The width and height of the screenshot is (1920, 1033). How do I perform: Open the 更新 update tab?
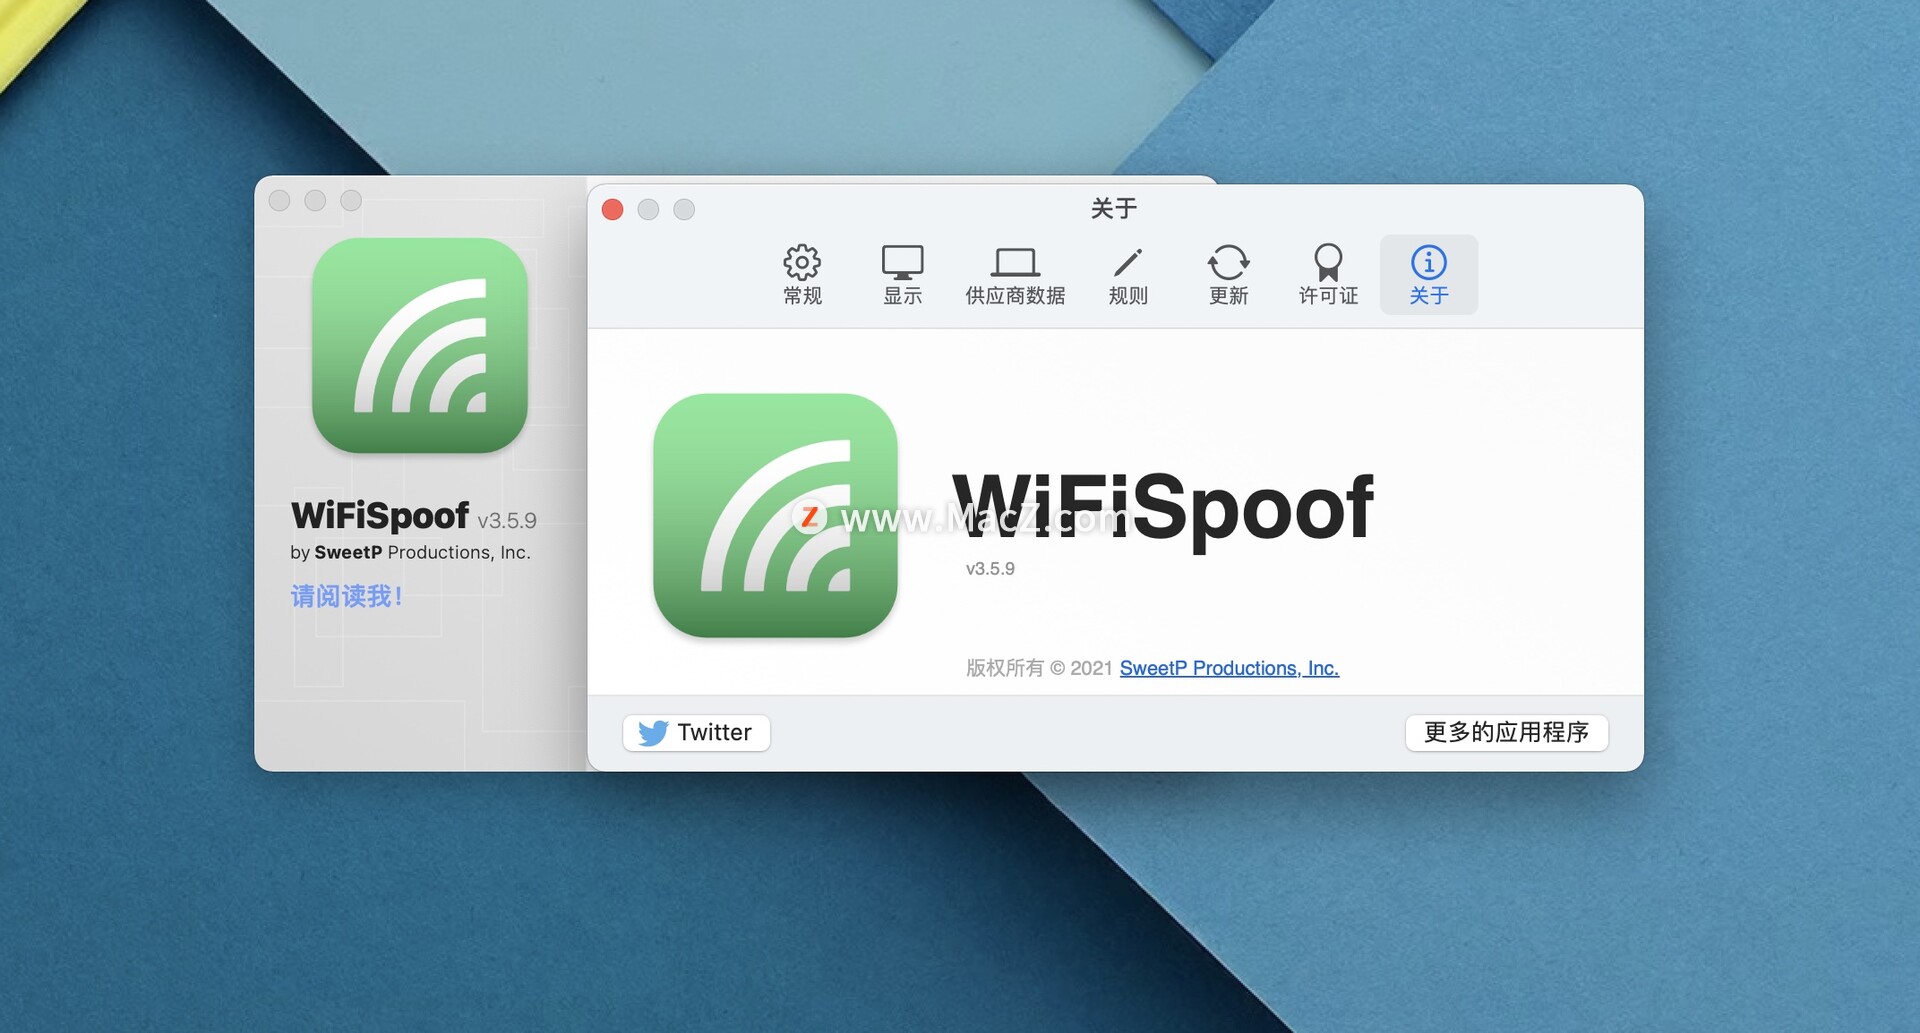tap(1228, 275)
